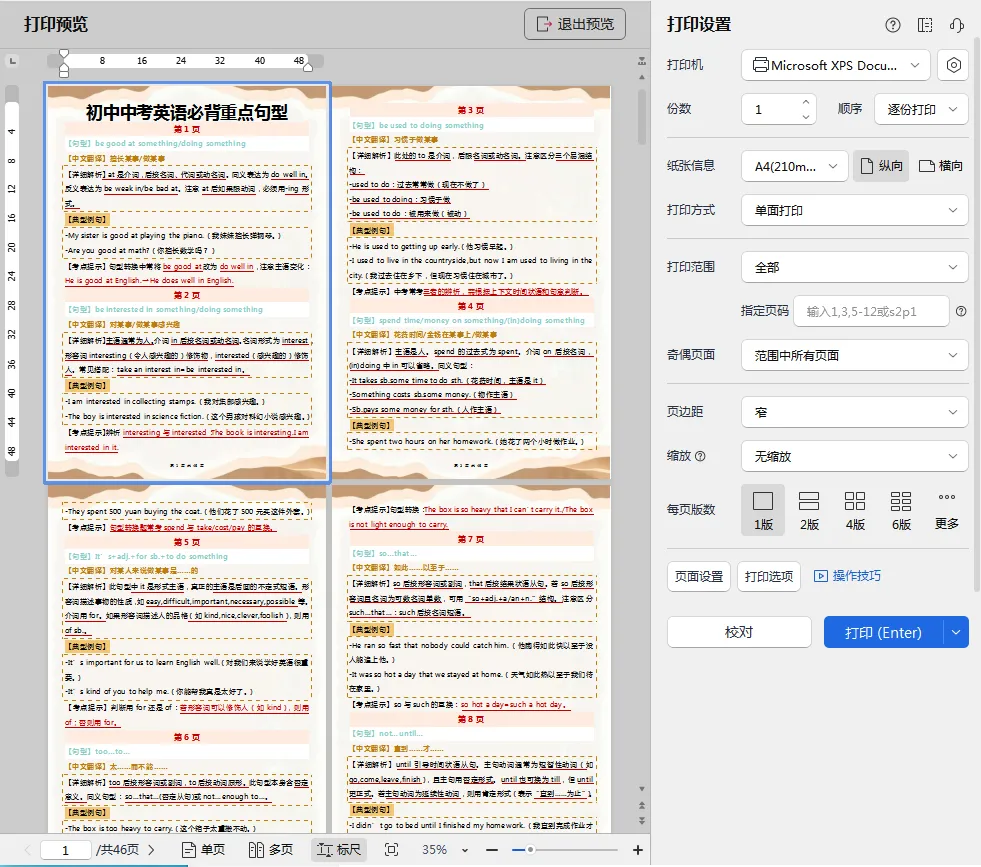
Task: Select the page 1 preview thumbnail
Action: click(x=187, y=283)
